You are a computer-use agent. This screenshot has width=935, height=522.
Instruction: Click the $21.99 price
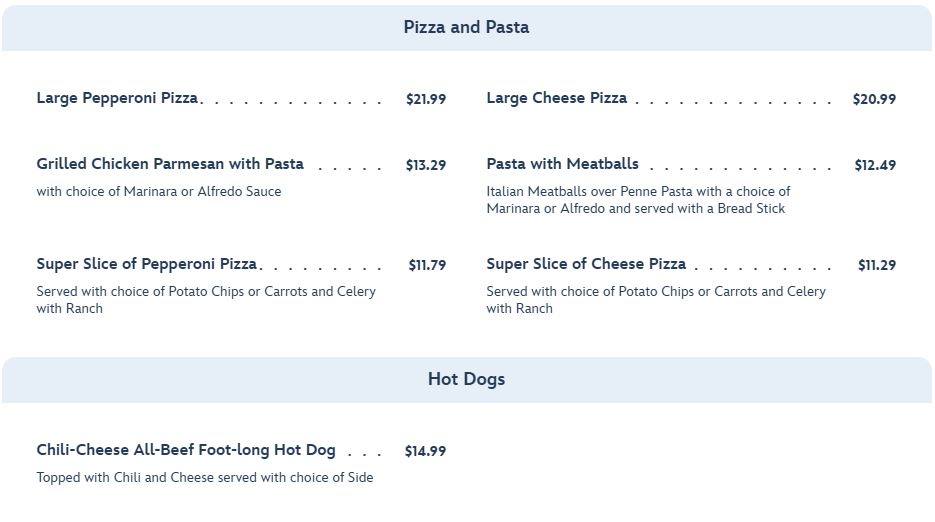426,99
